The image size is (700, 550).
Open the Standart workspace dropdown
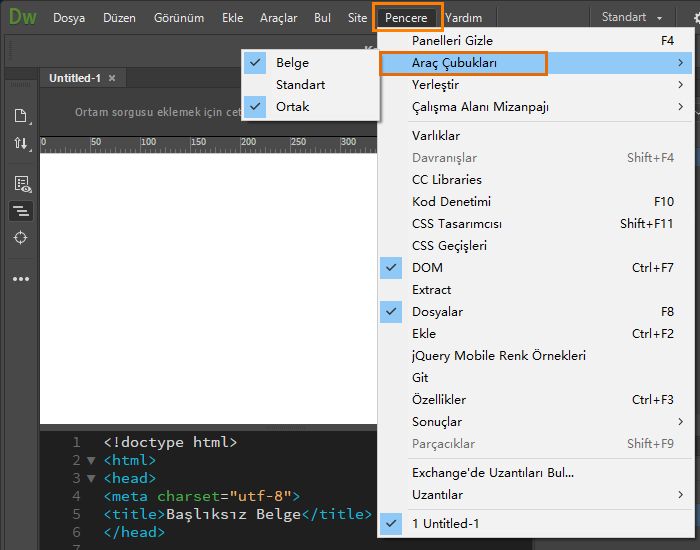pos(632,17)
